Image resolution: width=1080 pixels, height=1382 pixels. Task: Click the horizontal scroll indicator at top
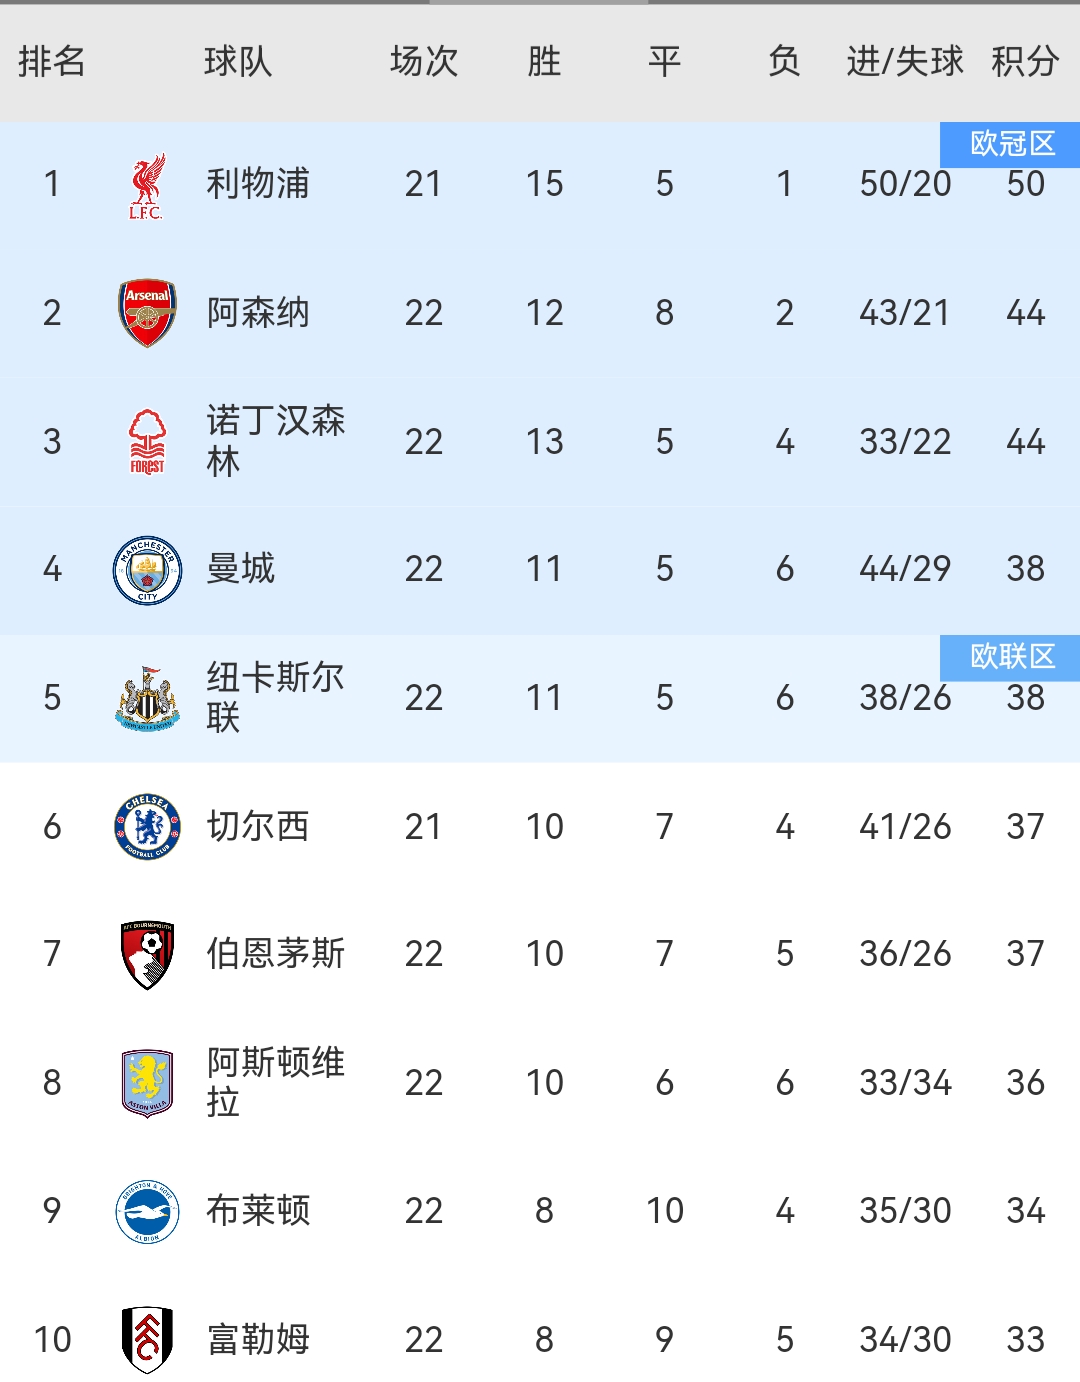click(x=539, y=2)
